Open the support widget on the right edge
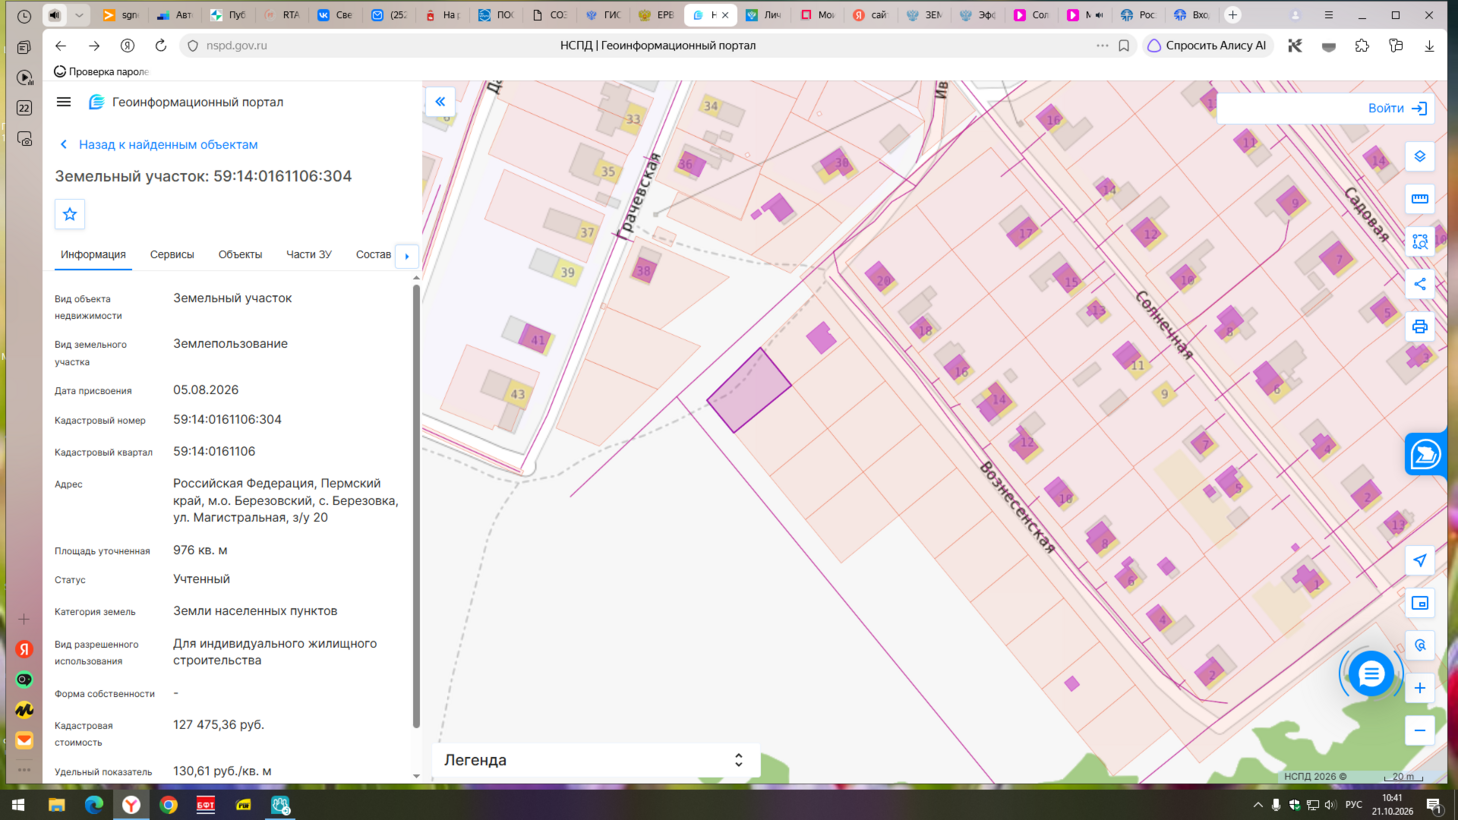This screenshot has width=1458, height=820. point(1426,455)
